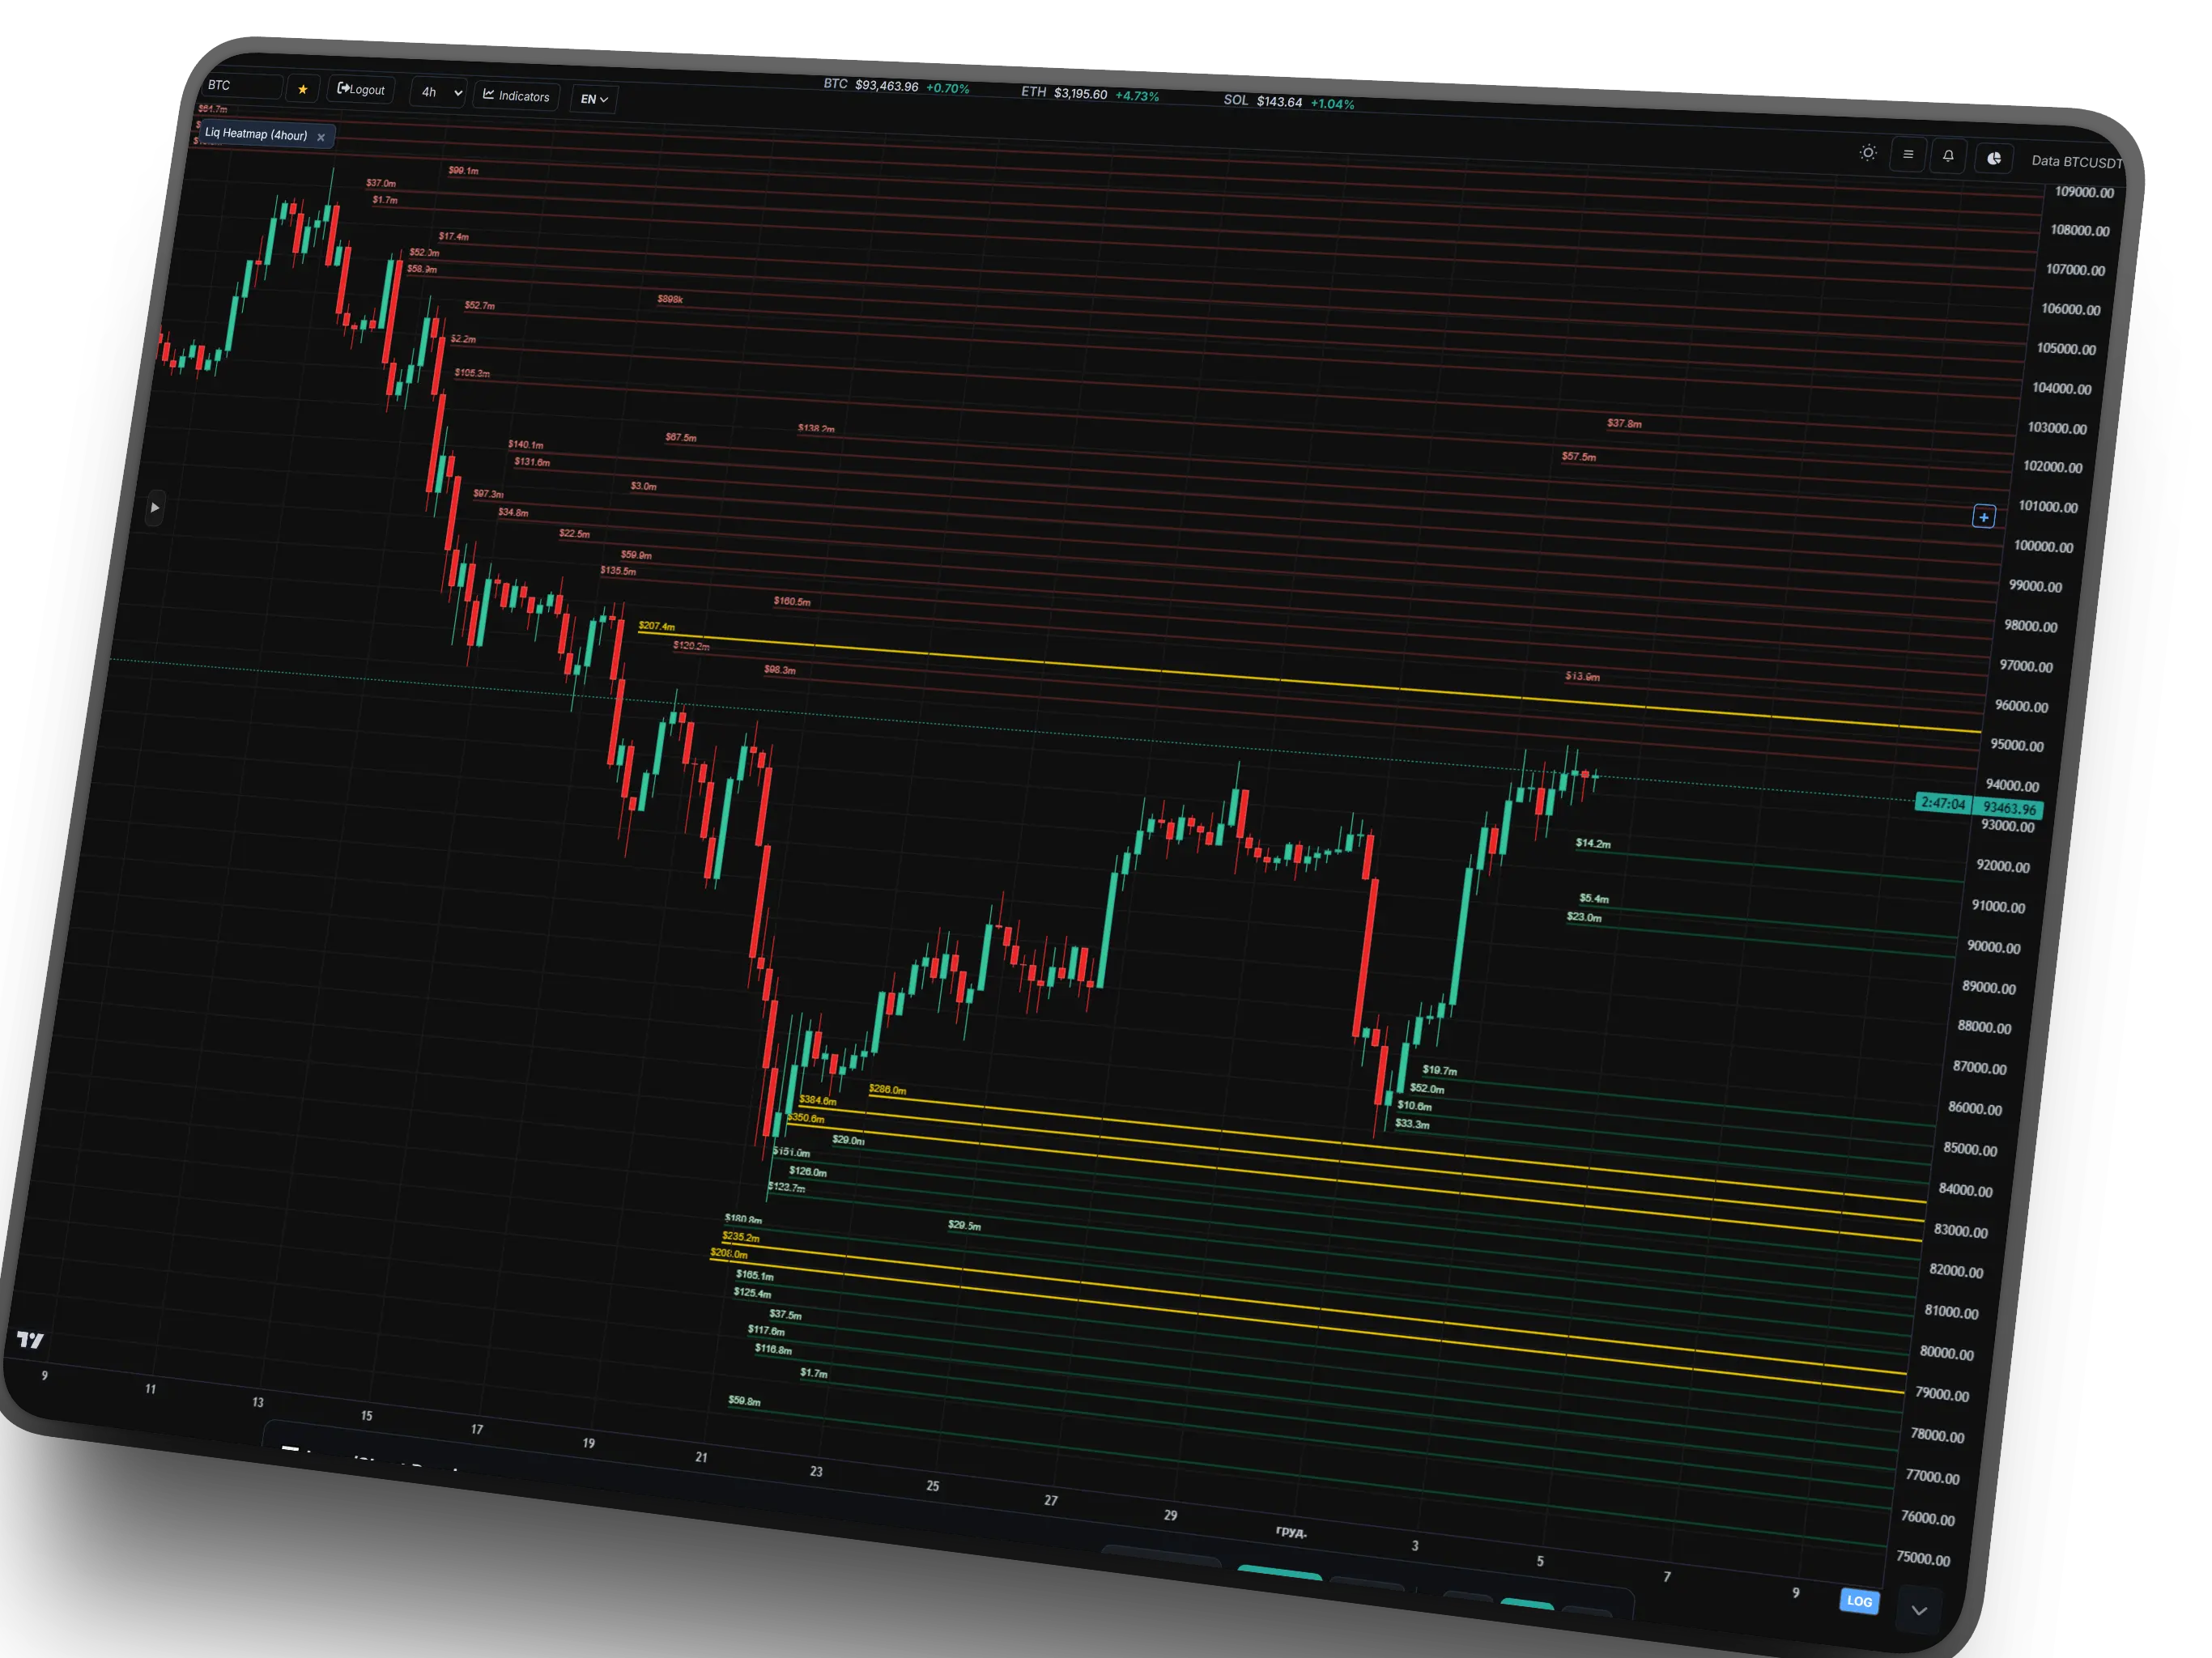The height and width of the screenshot is (1658, 2212).
Task: Expand the left side panel arrow
Action: (x=154, y=508)
